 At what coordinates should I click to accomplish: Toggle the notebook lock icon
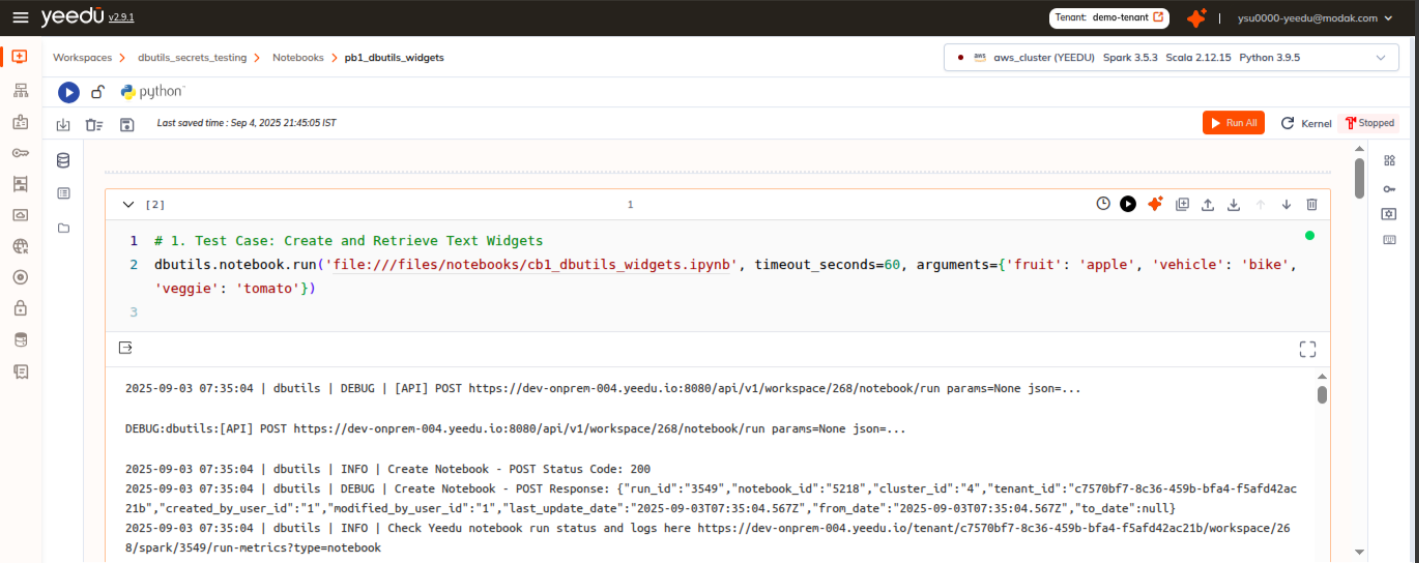(97, 92)
